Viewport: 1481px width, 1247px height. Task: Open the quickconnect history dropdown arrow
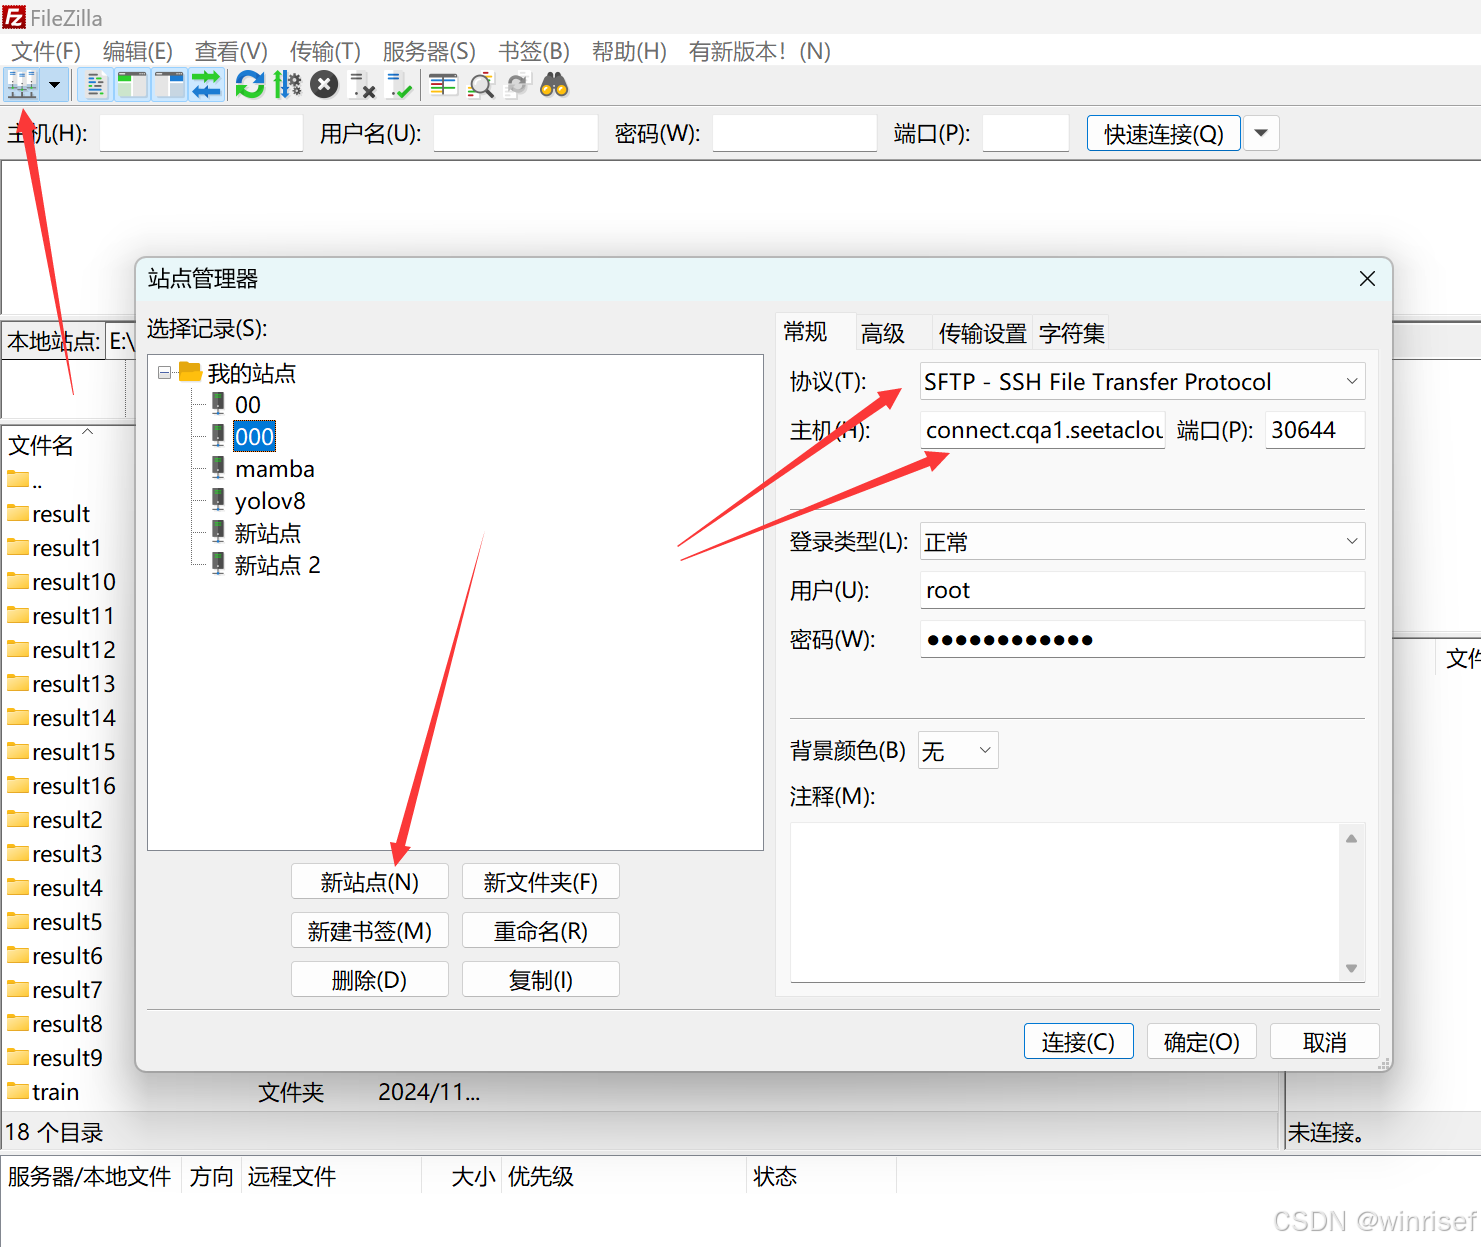coord(1261,133)
